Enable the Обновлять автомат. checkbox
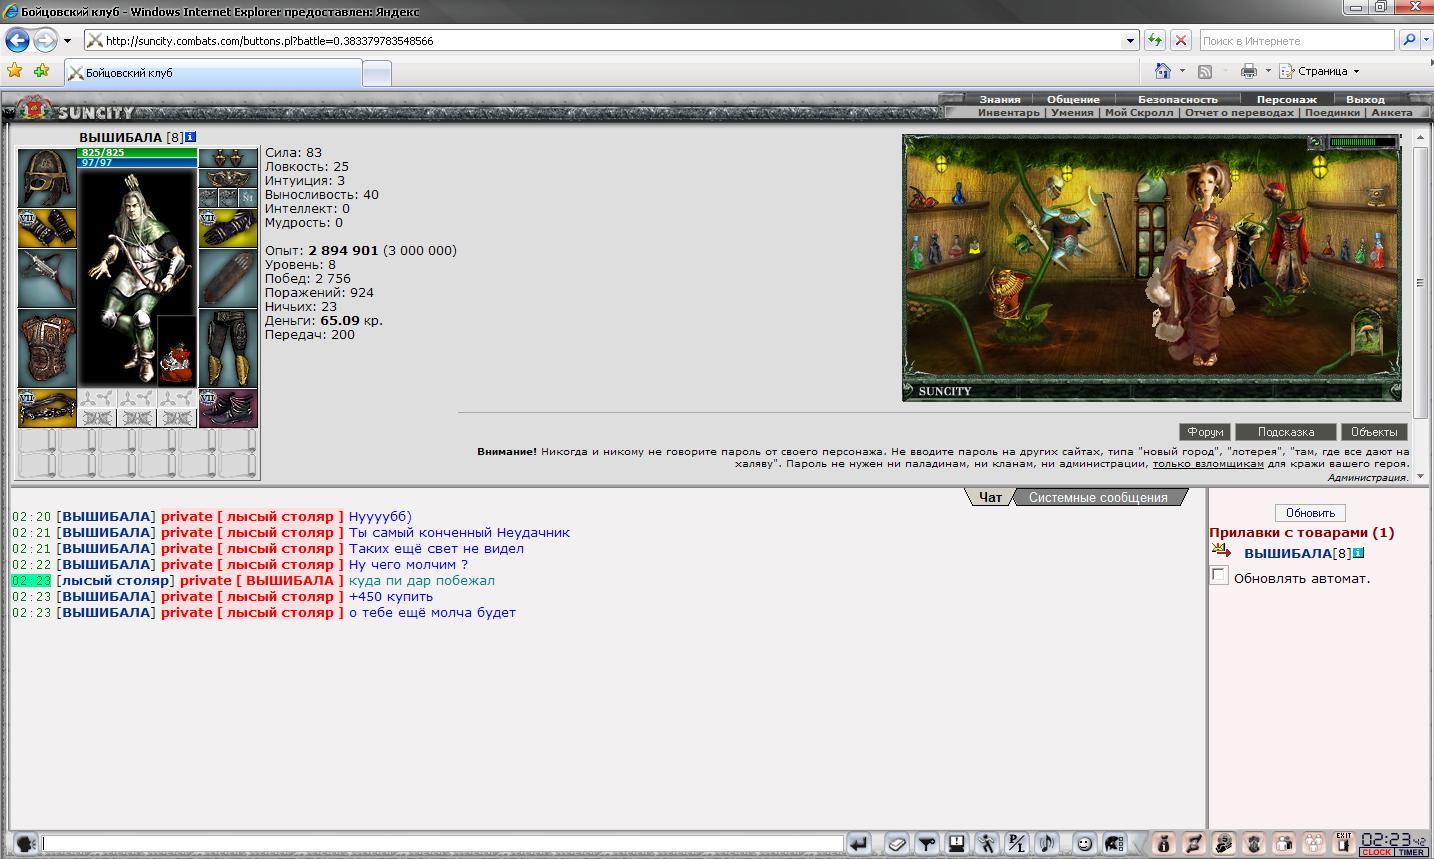This screenshot has height=859, width=1434. (x=1219, y=576)
